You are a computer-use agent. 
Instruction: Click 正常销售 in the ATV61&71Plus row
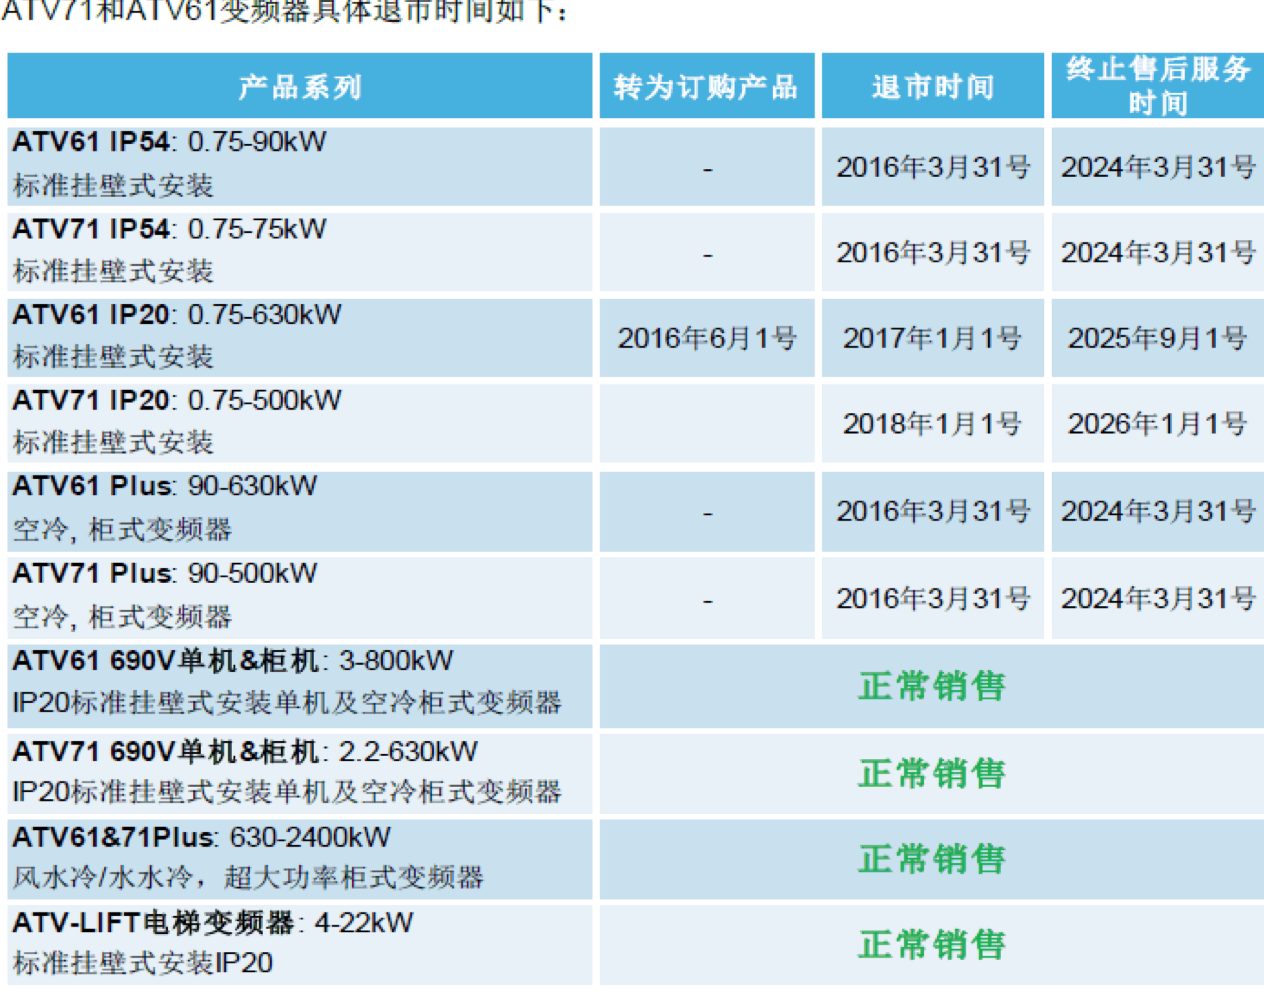[x=932, y=860]
